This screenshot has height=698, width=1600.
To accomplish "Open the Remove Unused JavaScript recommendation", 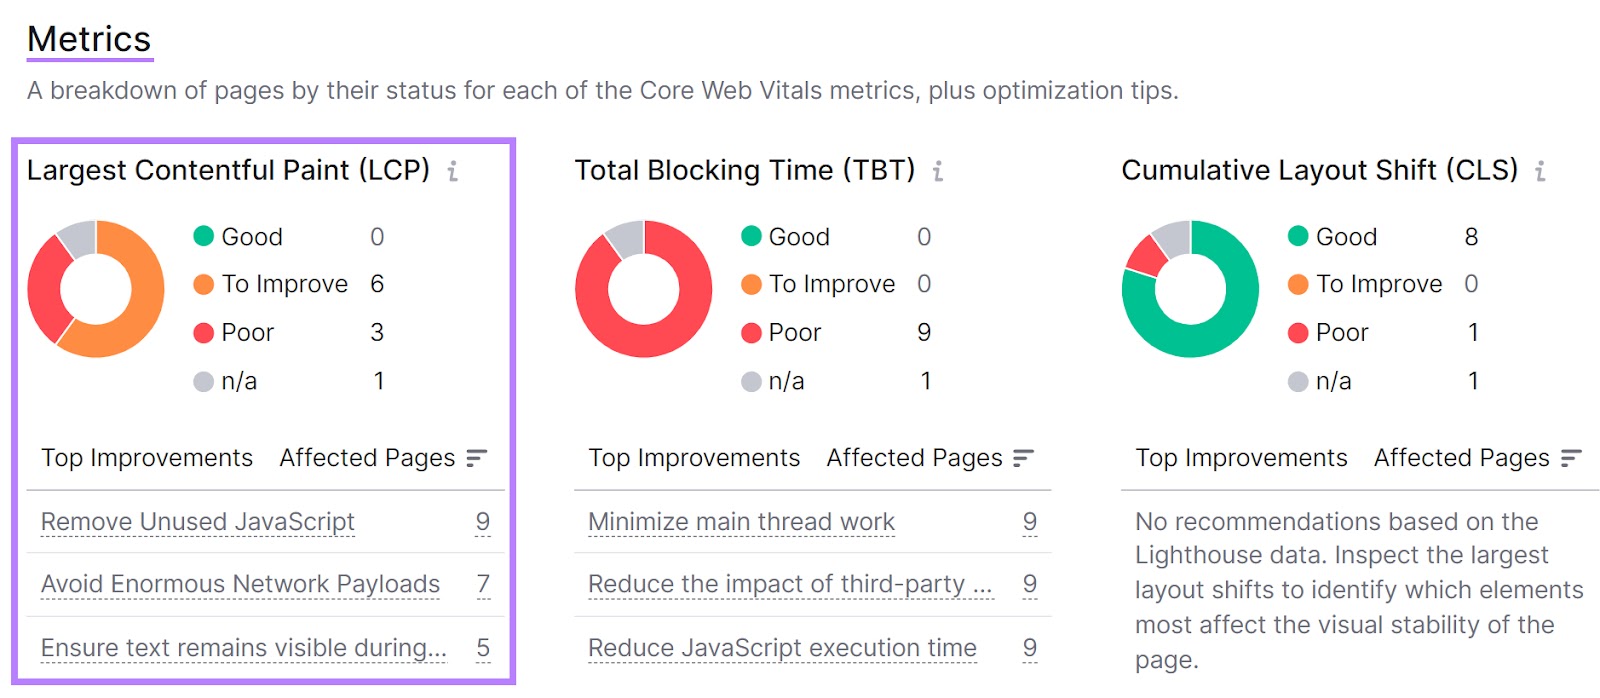I will point(197,521).
